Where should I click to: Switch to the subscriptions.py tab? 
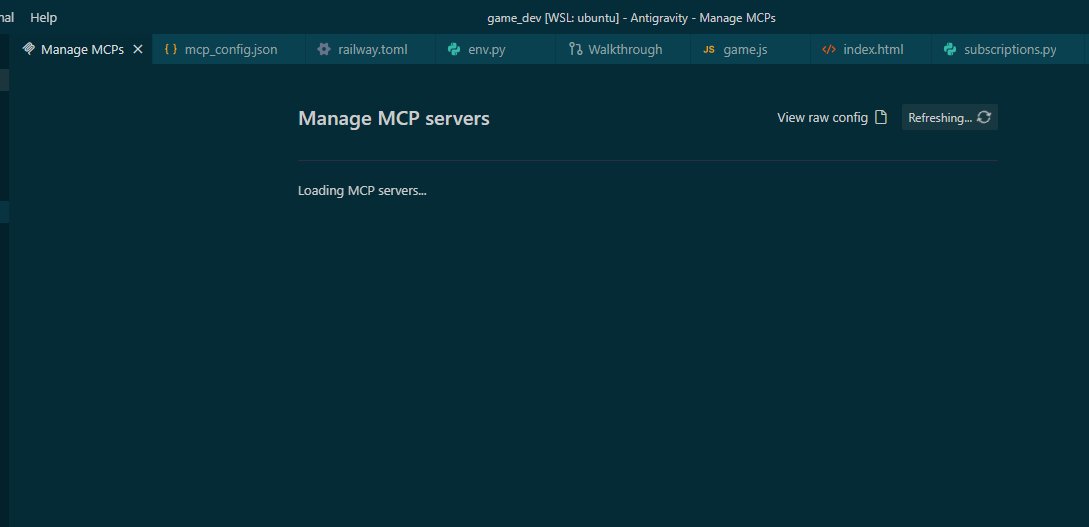(x=1008, y=49)
